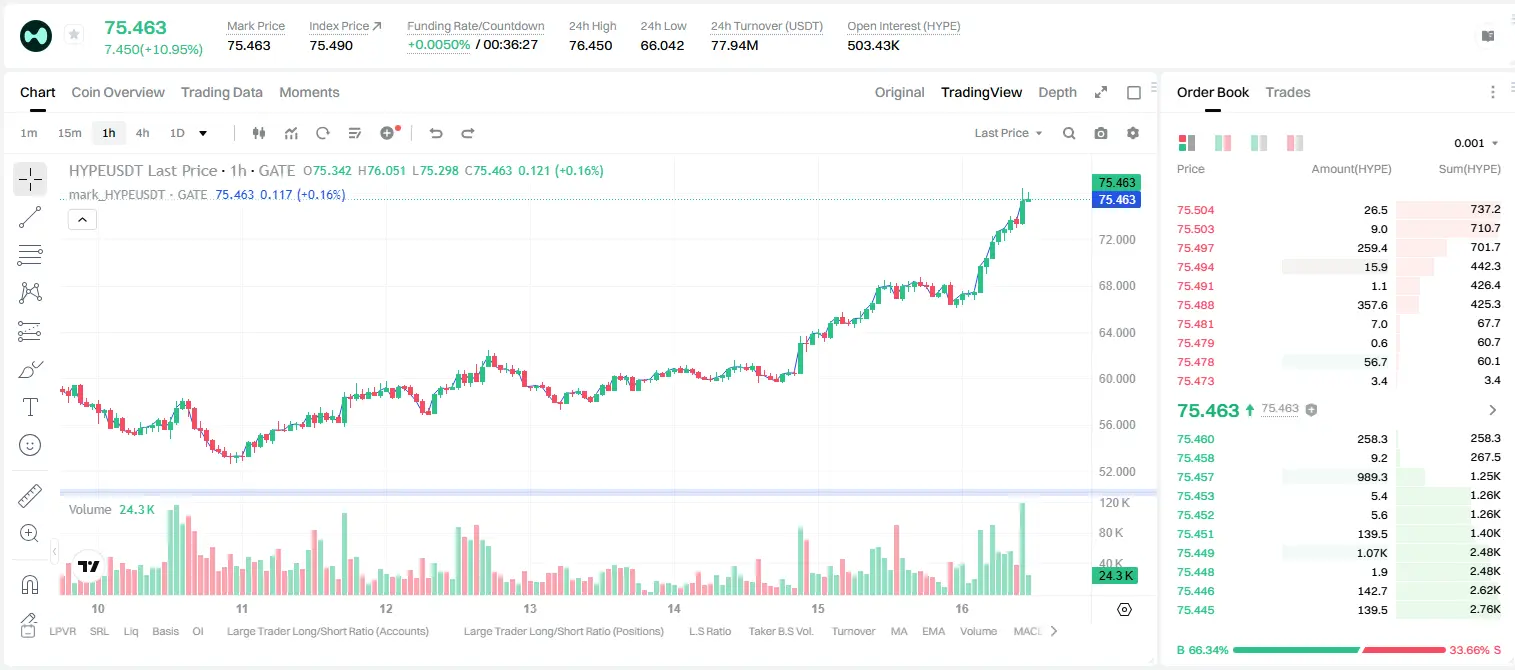Show only buy orders in order book
Image resolution: width=1515 pixels, height=670 pixels.
pos(1259,143)
